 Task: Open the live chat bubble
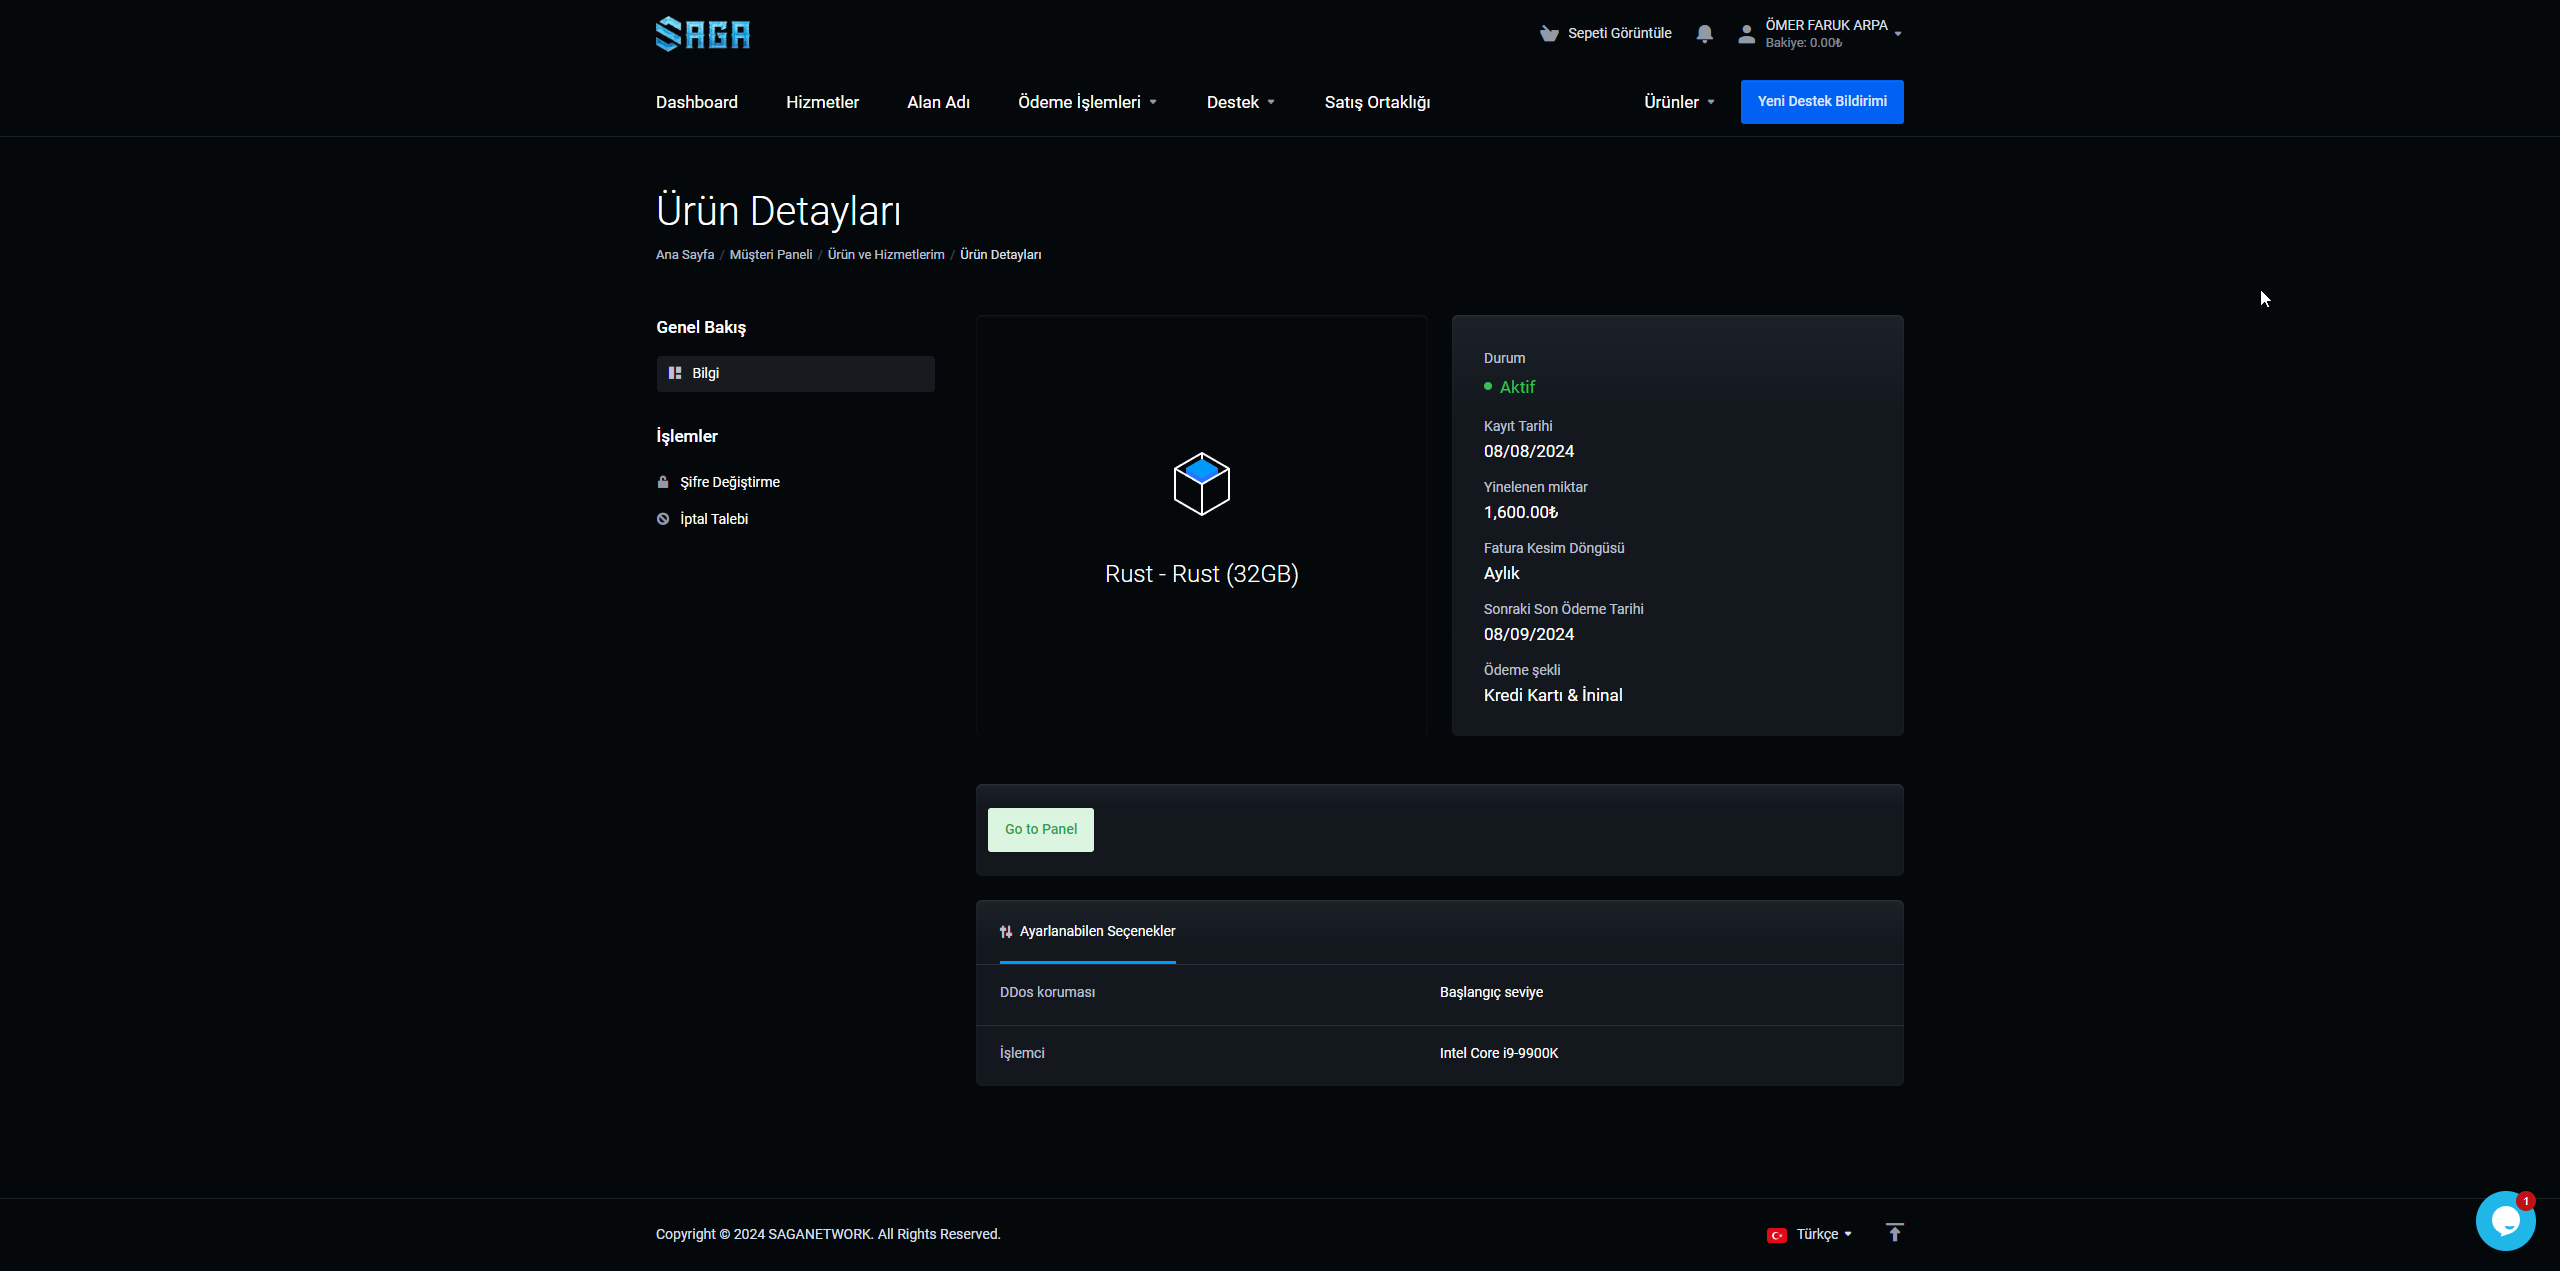pyautogui.click(x=2505, y=1220)
